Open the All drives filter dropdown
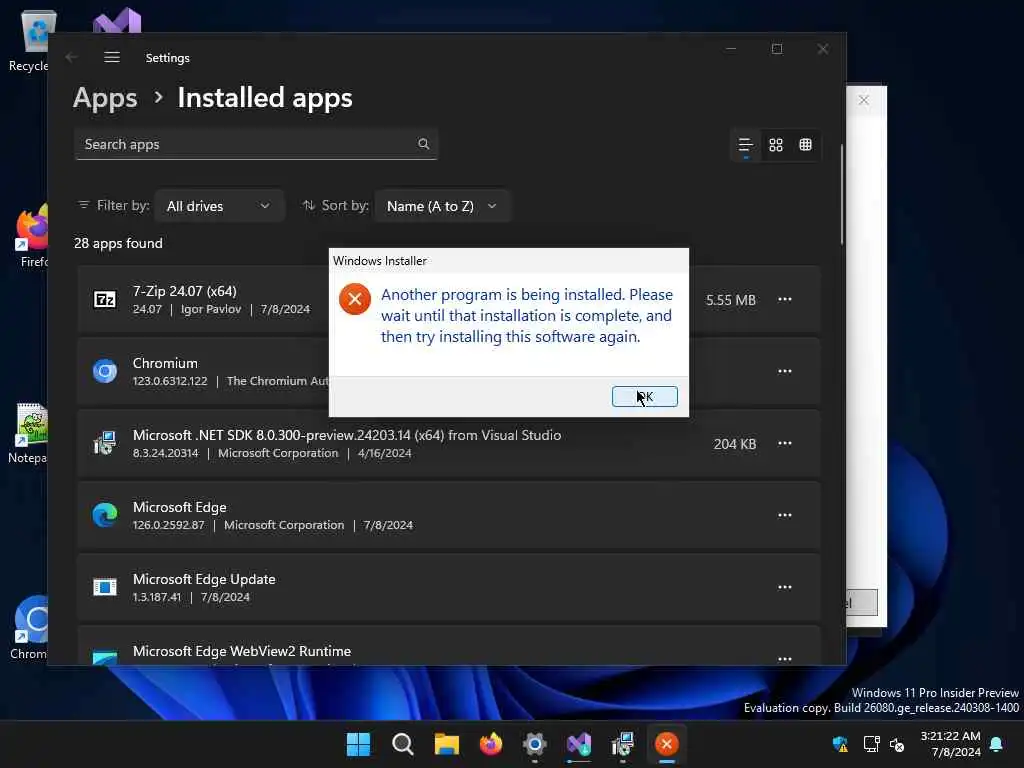The image size is (1024, 768). click(219, 206)
